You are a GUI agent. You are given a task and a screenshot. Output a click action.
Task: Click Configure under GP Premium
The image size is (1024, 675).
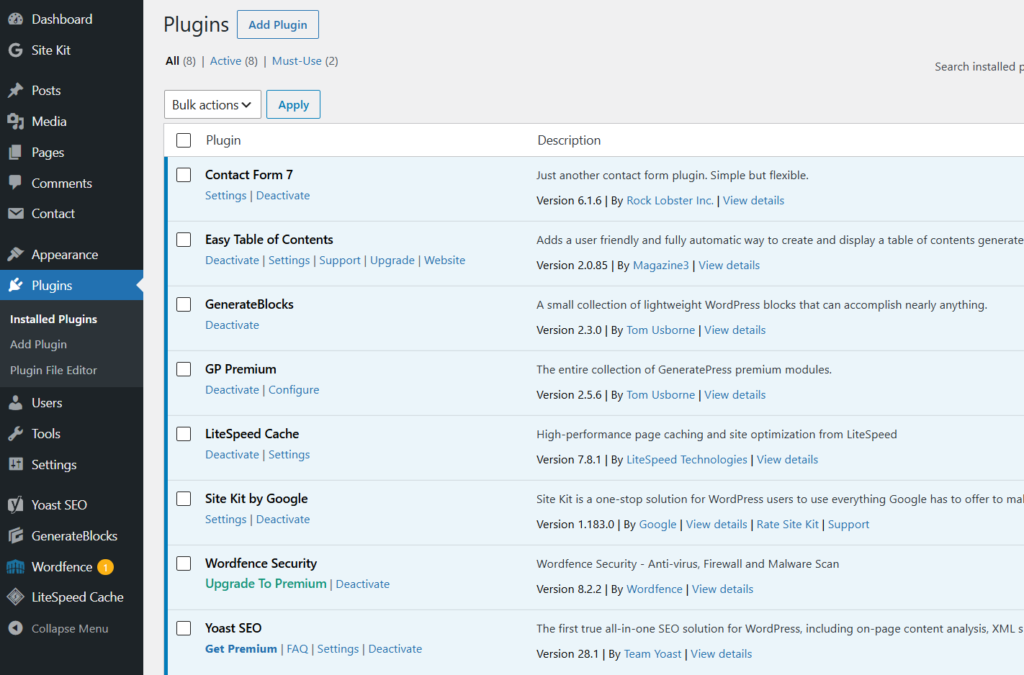pos(294,390)
